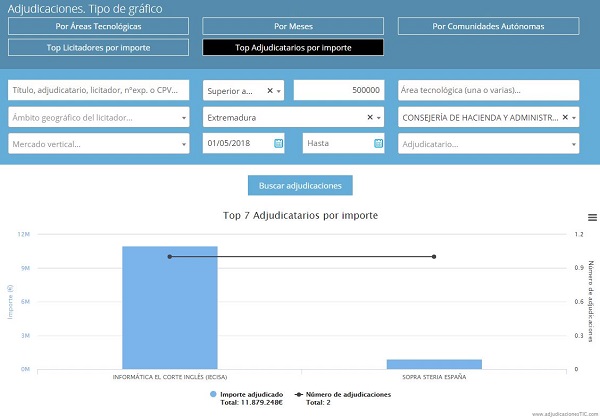This screenshot has height=419, width=600.
Task: Select the Por Meses chart type
Action: pyautogui.click(x=293, y=26)
